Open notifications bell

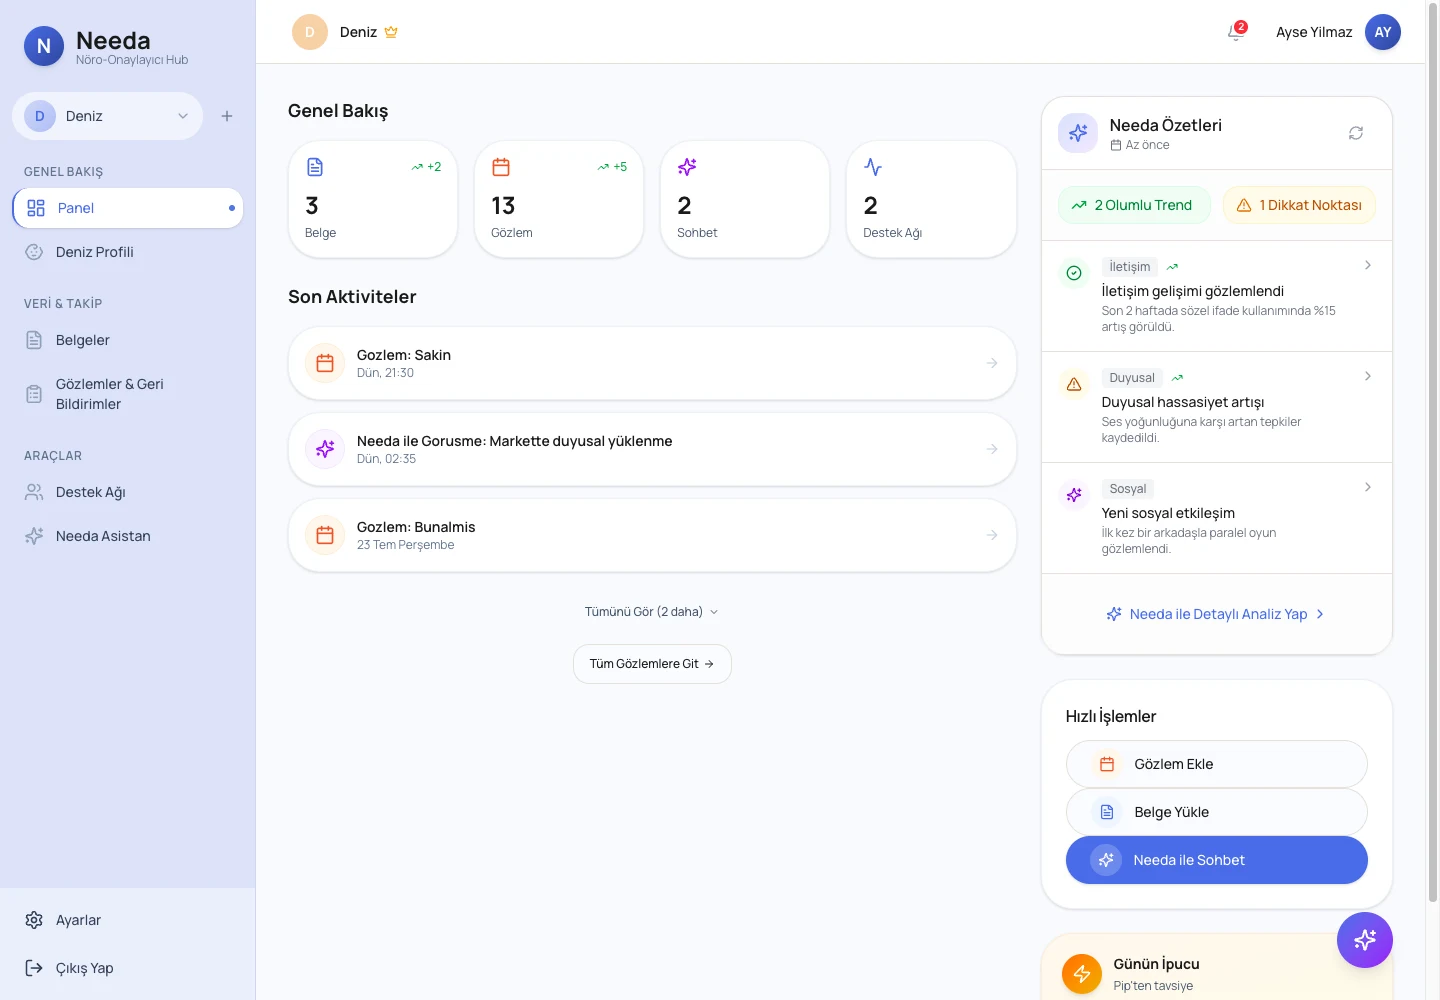point(1236,32)
